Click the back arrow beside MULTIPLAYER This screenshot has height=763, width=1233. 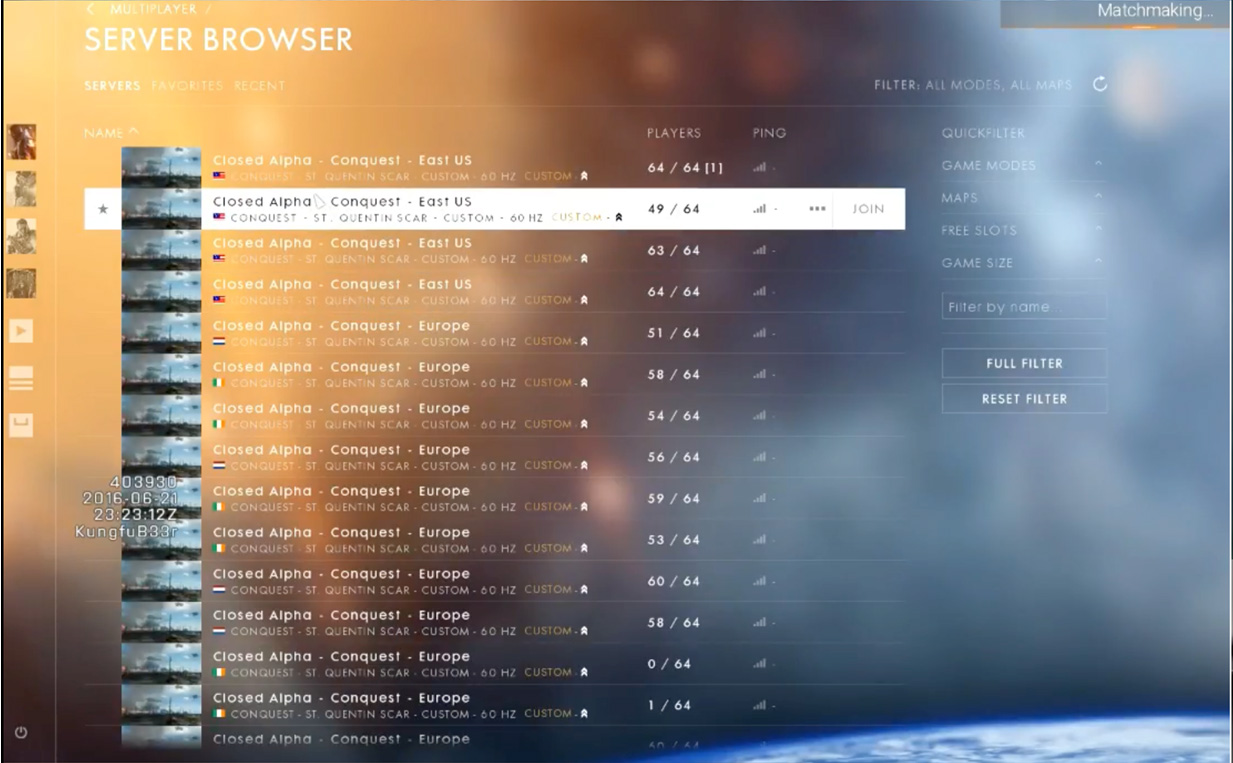coord(91,9)
